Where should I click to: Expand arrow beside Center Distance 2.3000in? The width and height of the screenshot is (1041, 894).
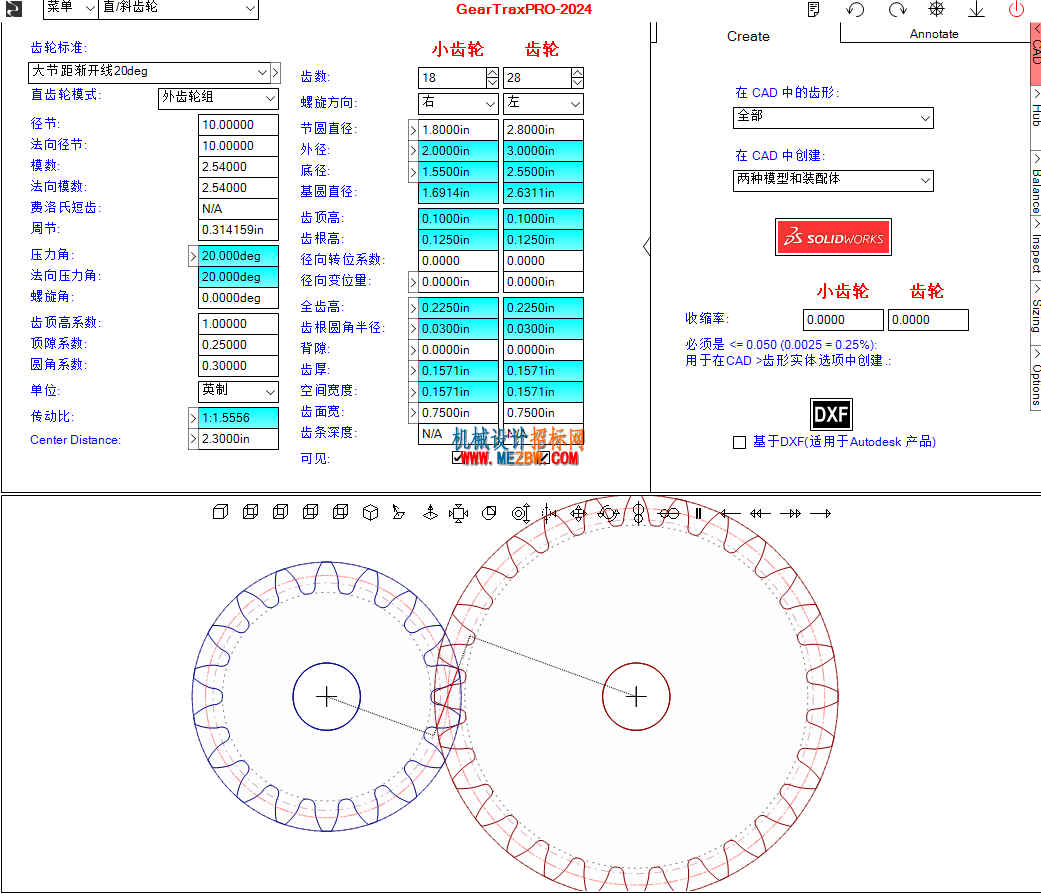coord(193,439)
